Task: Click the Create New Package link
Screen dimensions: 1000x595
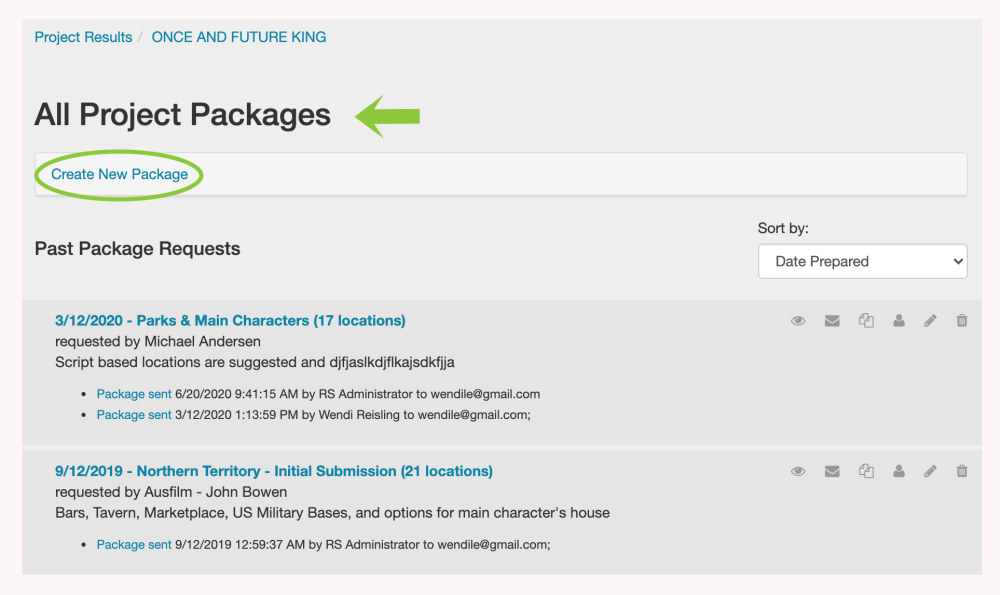Action: pyautogui.click(x=120, y=174)
